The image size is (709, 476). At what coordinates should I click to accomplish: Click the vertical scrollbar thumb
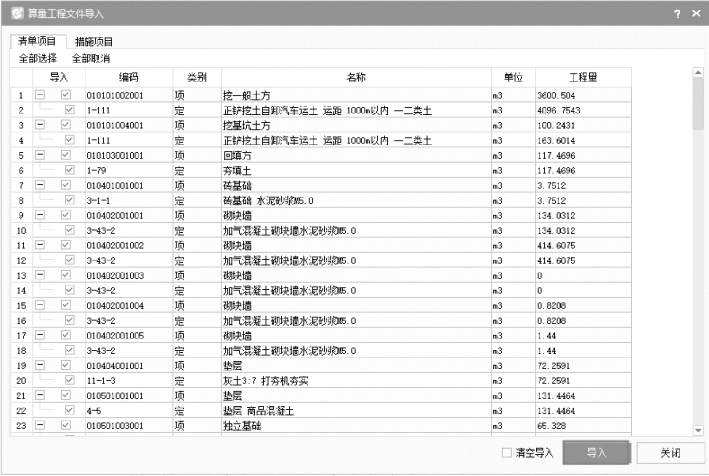(x=698, y=104)
